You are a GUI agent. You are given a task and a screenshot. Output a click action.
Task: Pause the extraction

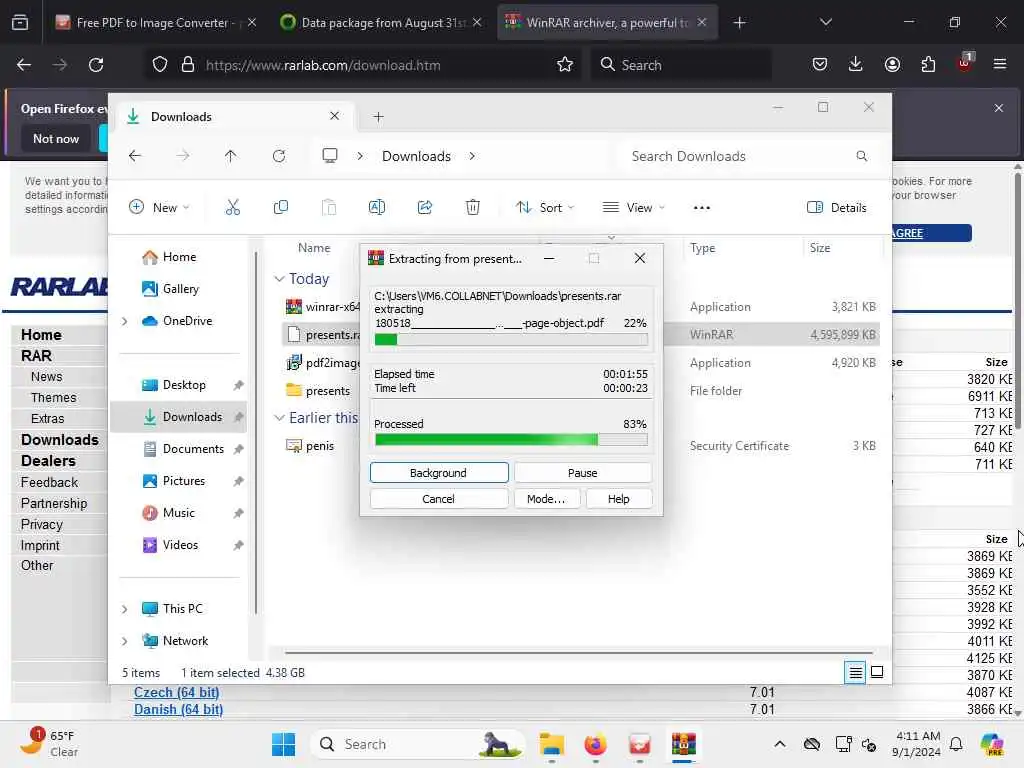pyautogui.click(x=582, y=473)
